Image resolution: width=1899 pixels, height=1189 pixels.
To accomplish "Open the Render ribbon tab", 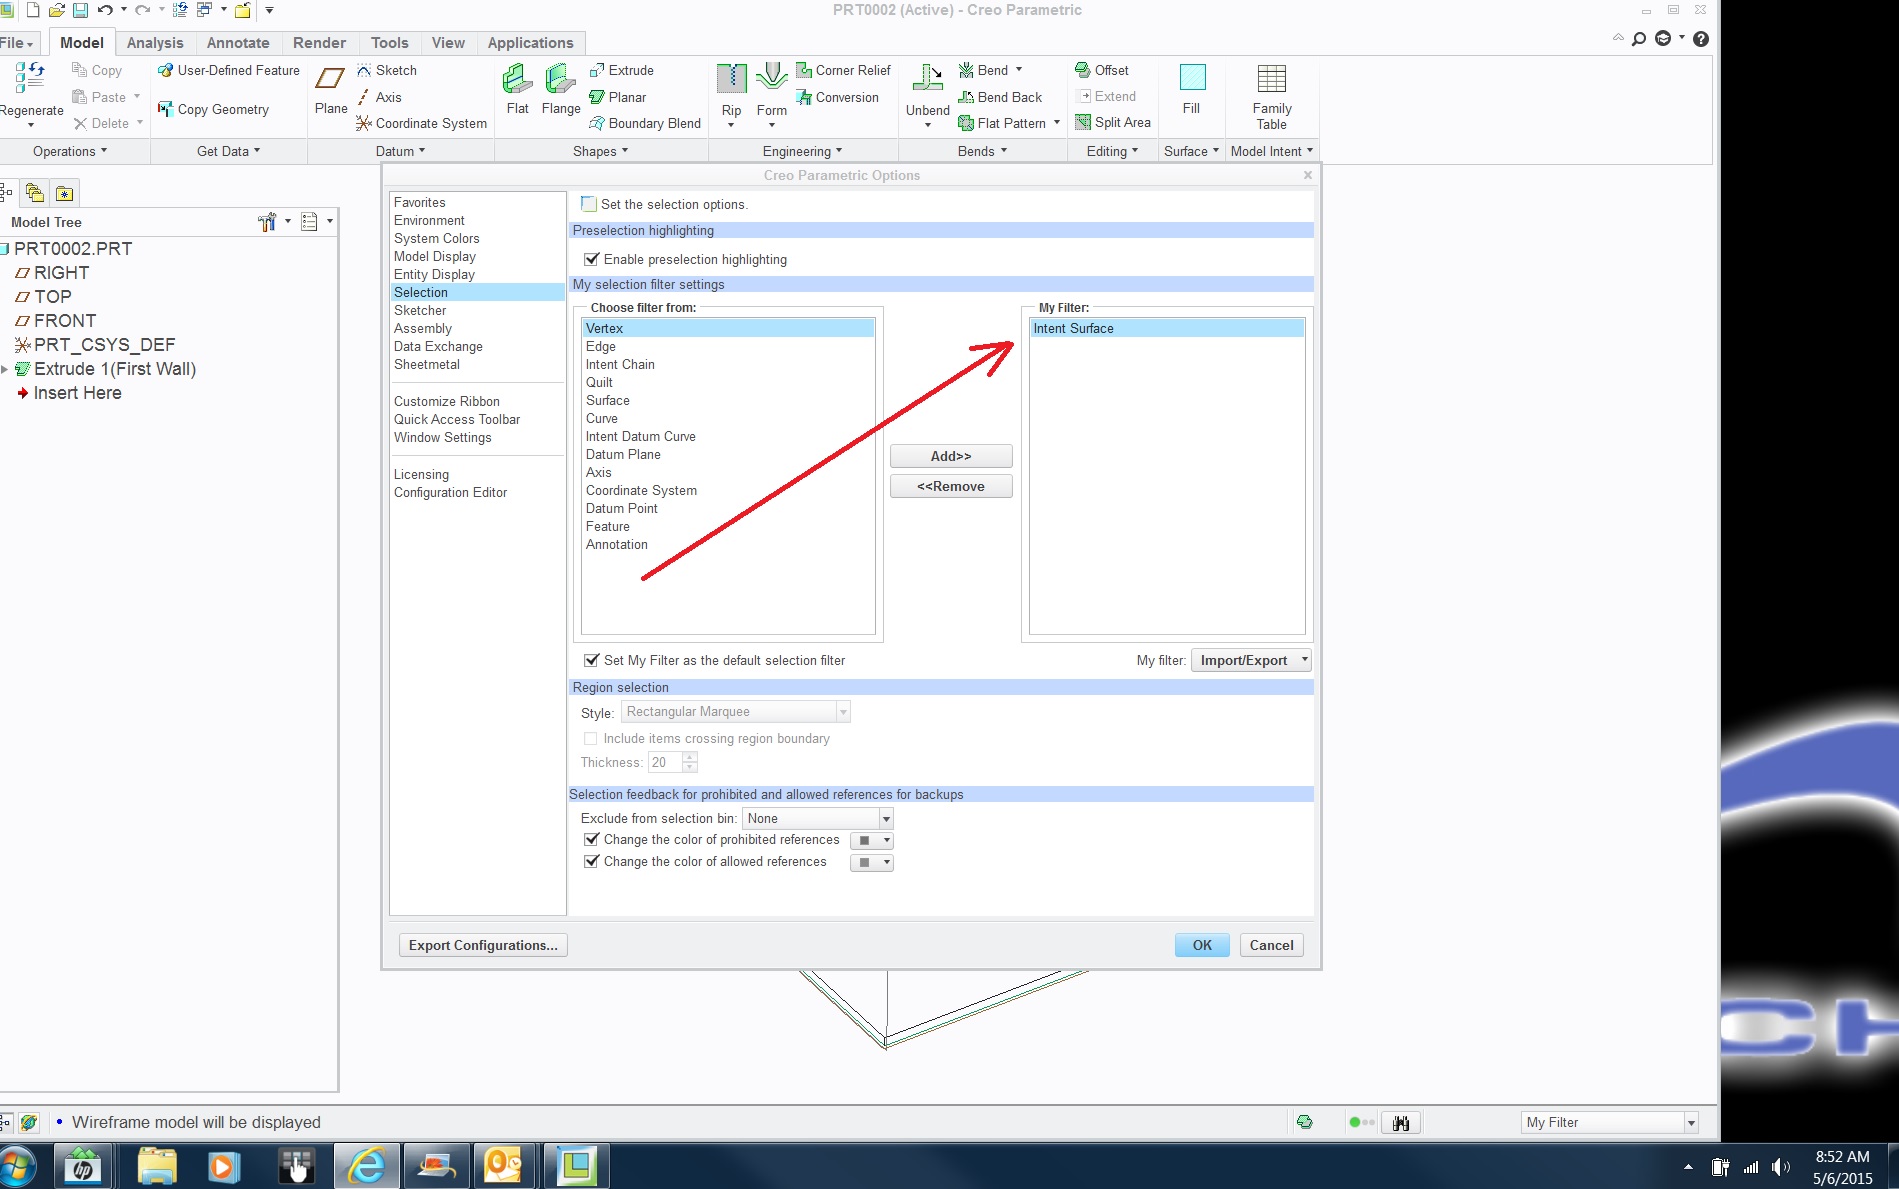I will (x=319, y=43).
